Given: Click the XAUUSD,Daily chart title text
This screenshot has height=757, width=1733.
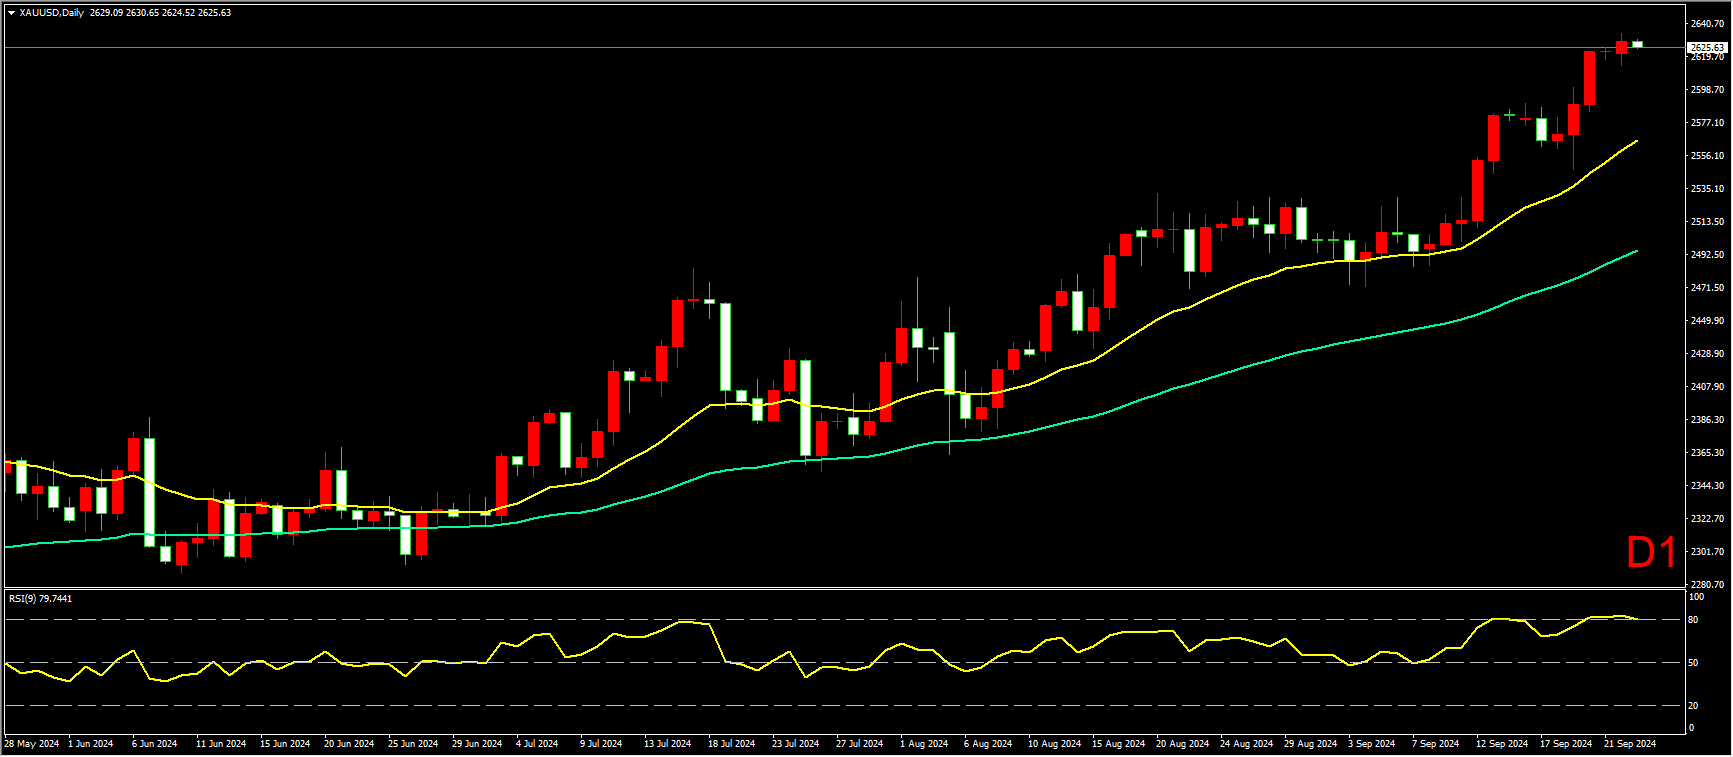Looking at the screenshot, I should (x=52, y=13).
